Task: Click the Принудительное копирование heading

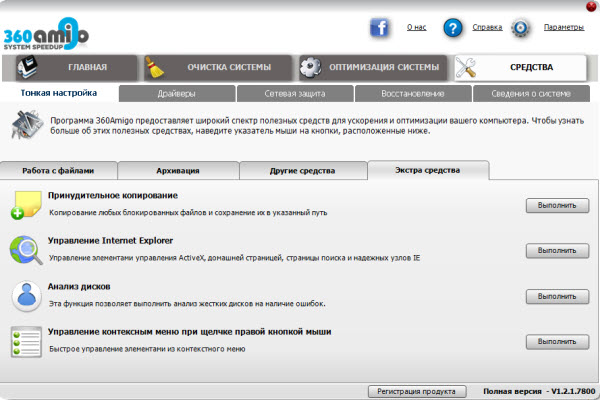Action: [113, 196]
